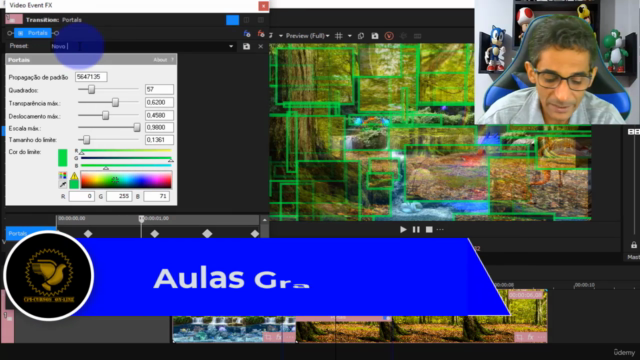Delete the preset with the X icon
Viewport: 640px width, 360px height.
coord(260,47)
